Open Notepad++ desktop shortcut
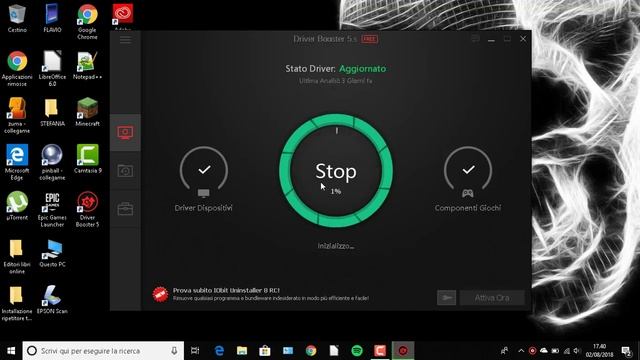The image size is (640, 360). tap(87, 65)
